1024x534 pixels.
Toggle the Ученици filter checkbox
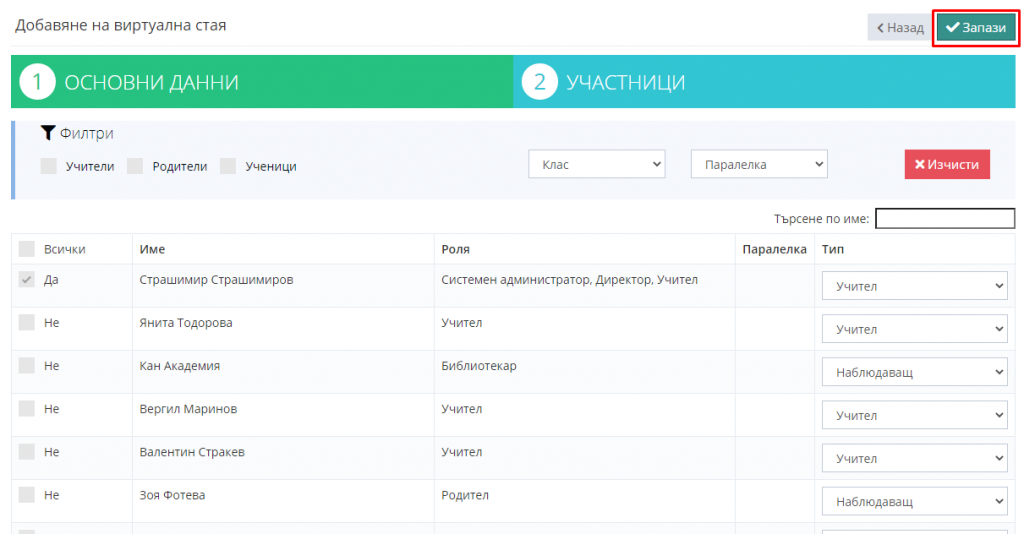228,166
